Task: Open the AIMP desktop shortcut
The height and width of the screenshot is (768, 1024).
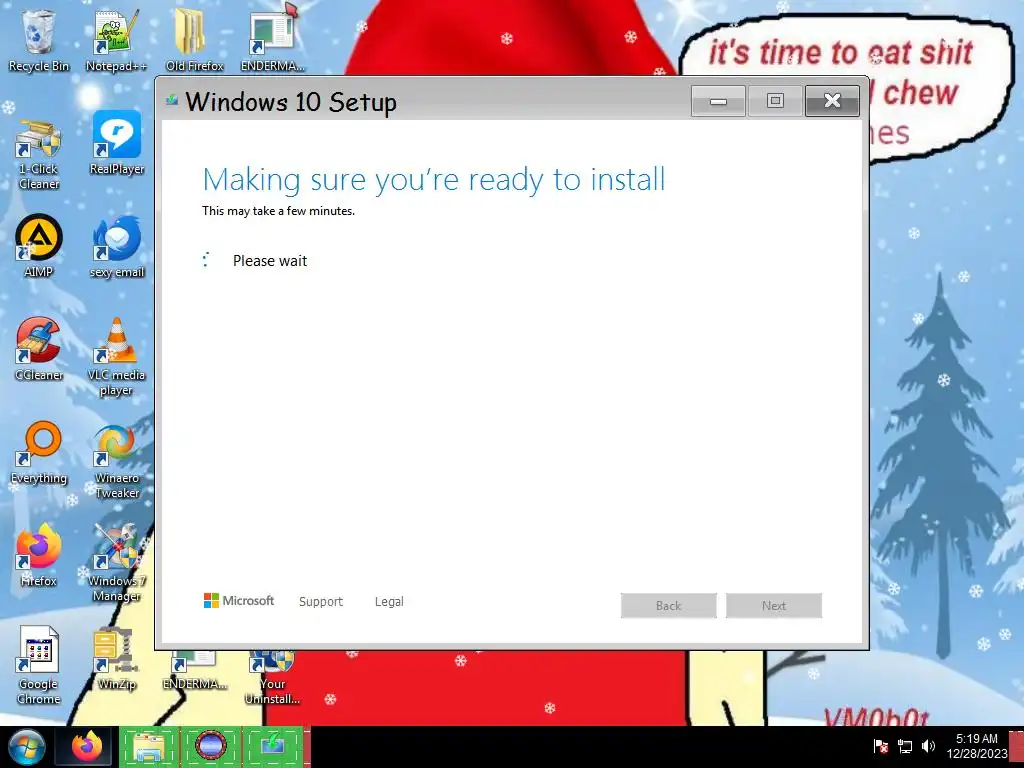Action: click(39, 246)
